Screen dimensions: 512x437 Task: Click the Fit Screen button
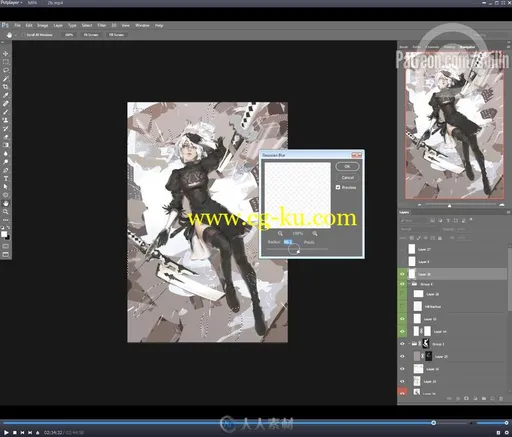coord(91,35)
